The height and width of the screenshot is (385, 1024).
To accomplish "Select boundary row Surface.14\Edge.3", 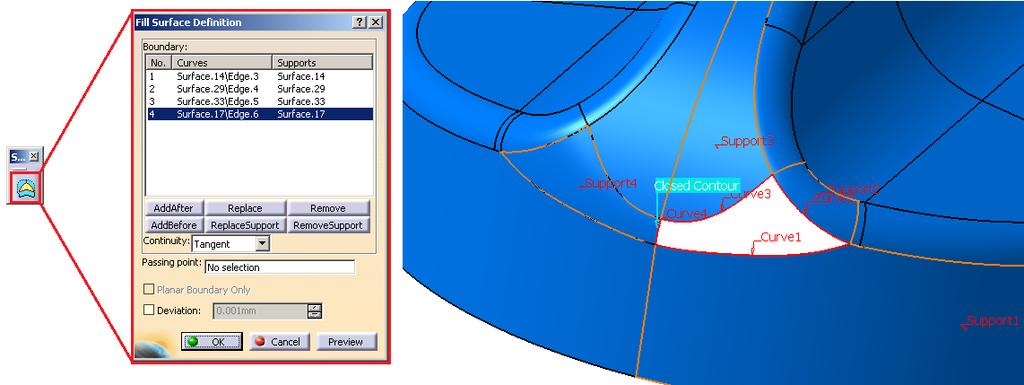I will [x=259, y=76].
